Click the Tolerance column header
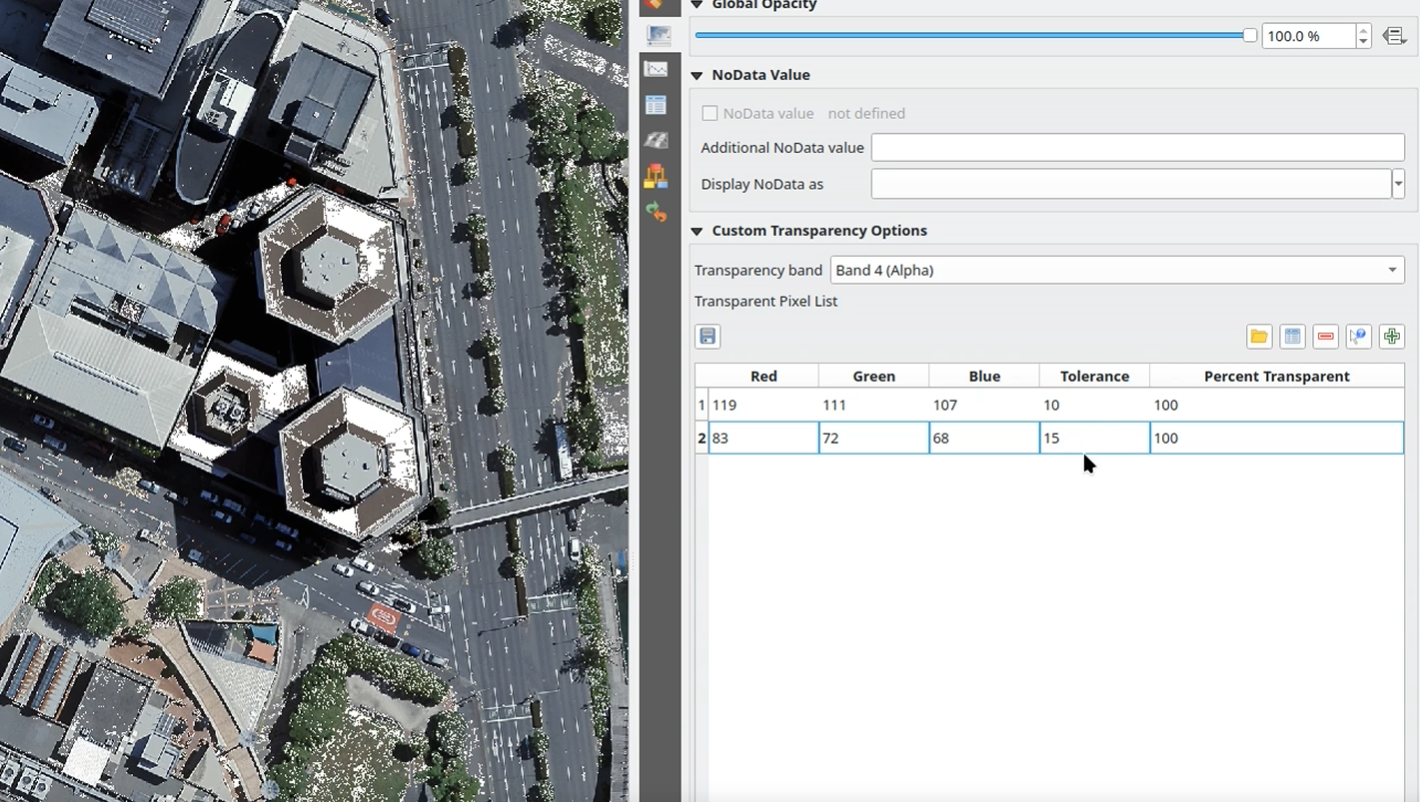This screenshot has width=1420, height=802. point(1094,376)
